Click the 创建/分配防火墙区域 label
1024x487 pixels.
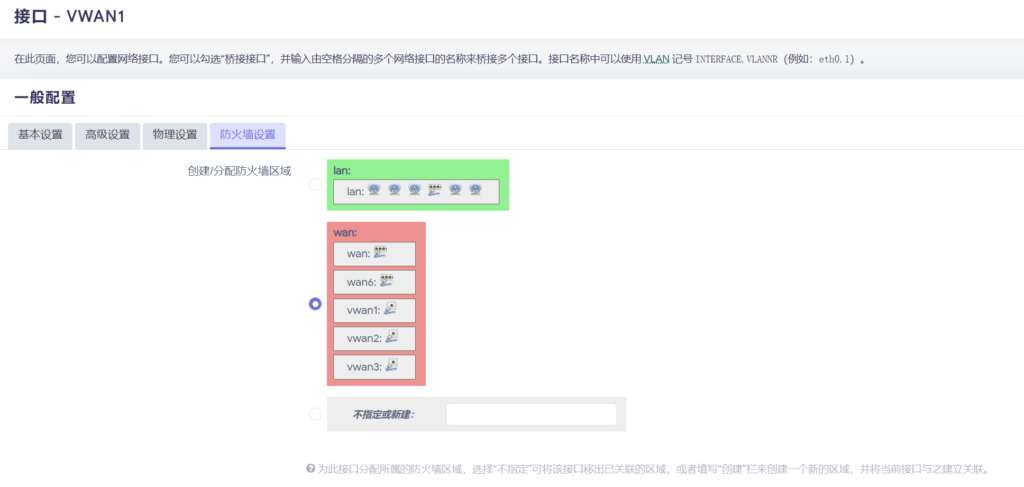[x=239, y=171]
